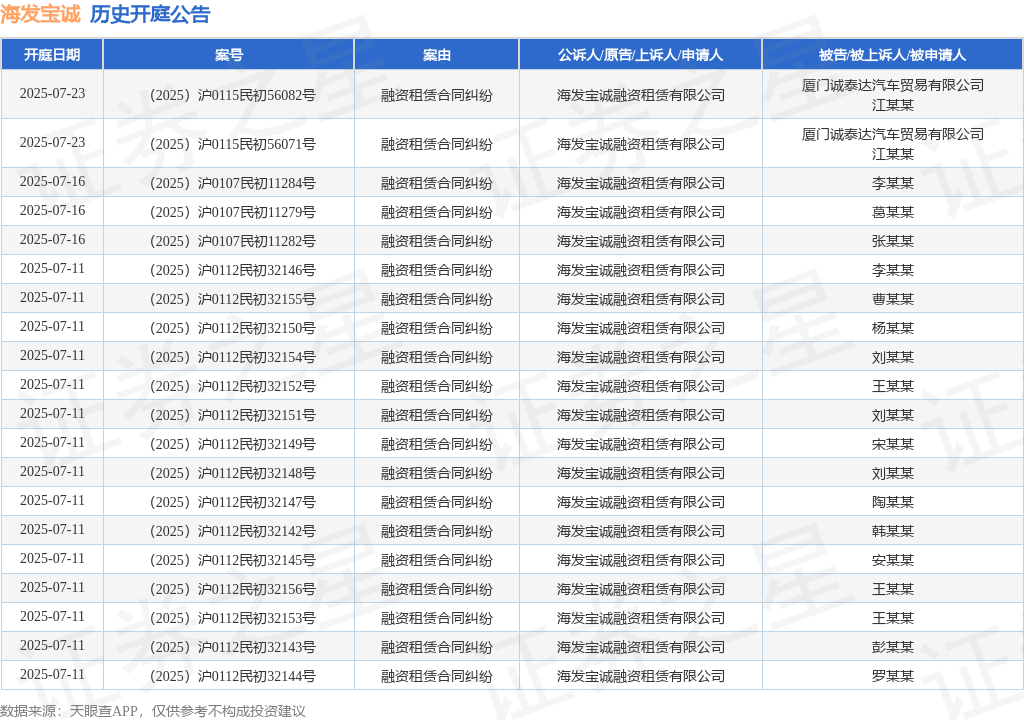Click 海发宝诚融资租赁有限公司 in the 11282号 row
The height and width of the screenshot is (720, 1024).
641,242
